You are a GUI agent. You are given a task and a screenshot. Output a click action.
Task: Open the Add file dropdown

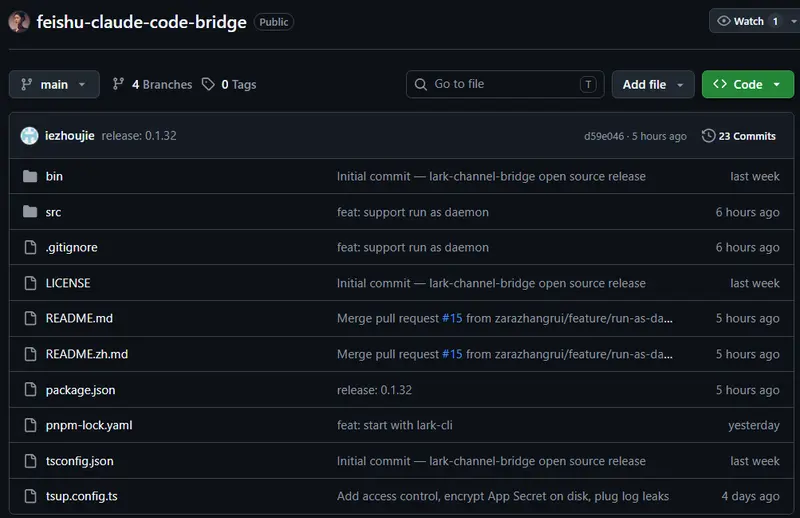click(x=653, y=84)
